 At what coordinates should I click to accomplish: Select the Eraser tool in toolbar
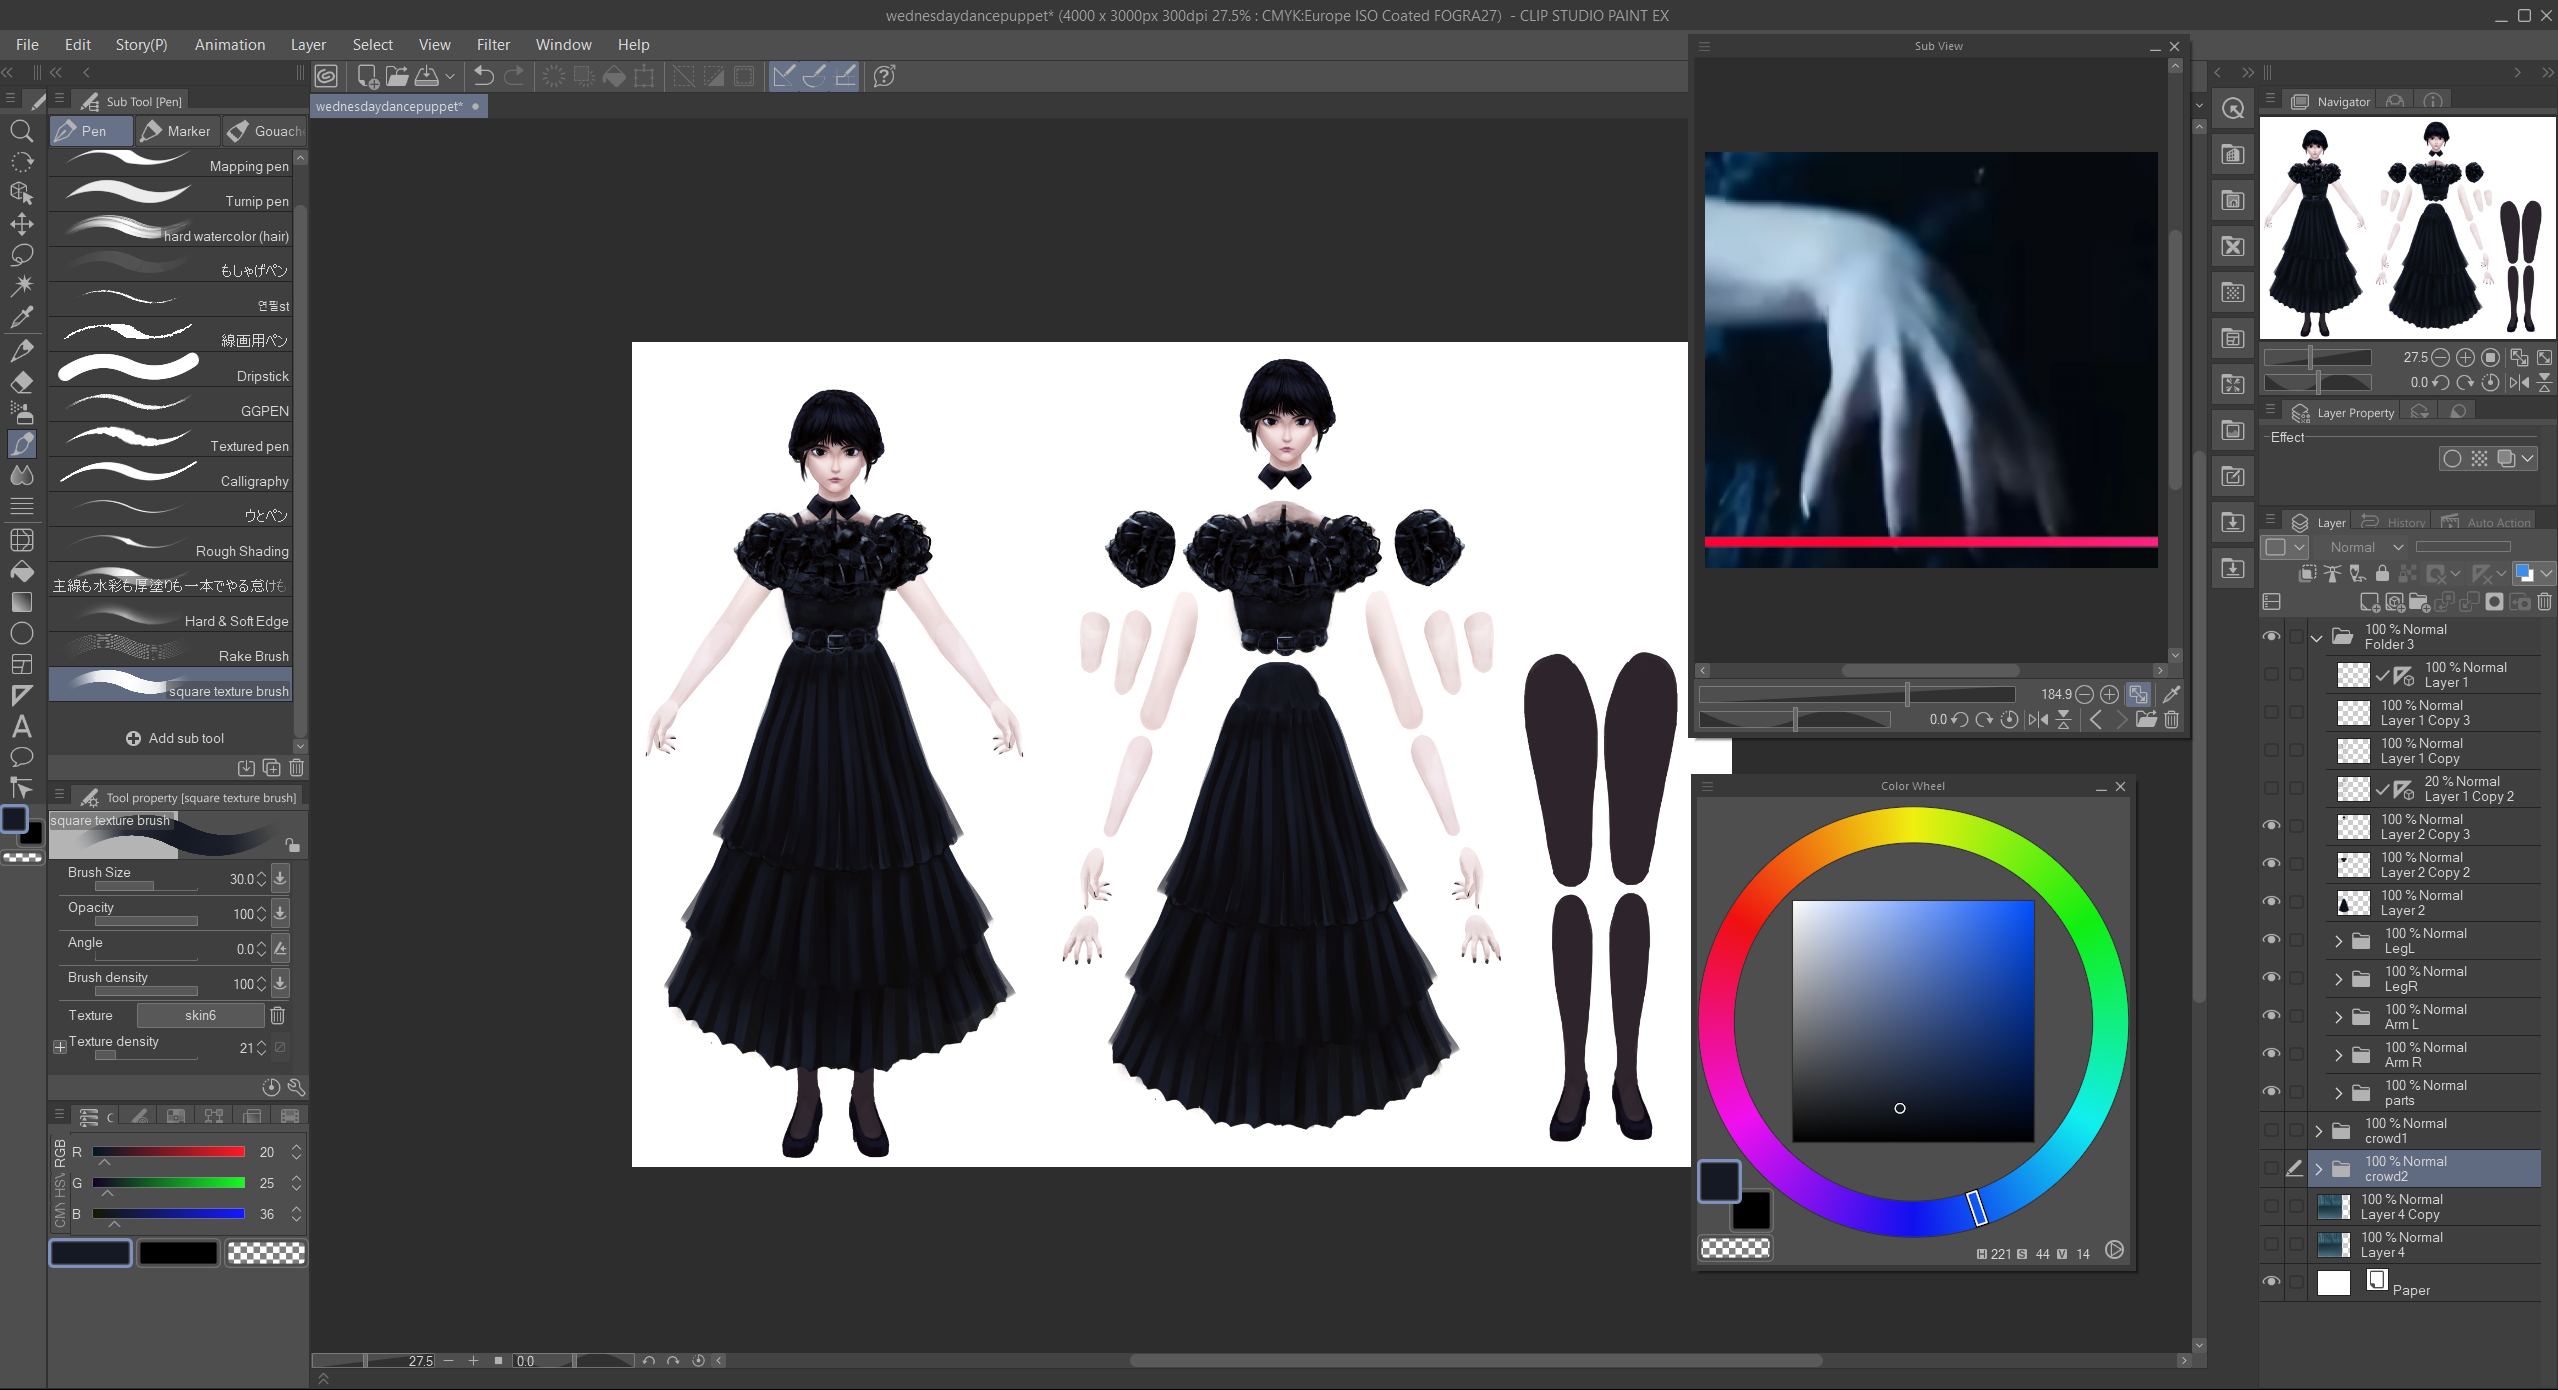[x=22, y=381]
